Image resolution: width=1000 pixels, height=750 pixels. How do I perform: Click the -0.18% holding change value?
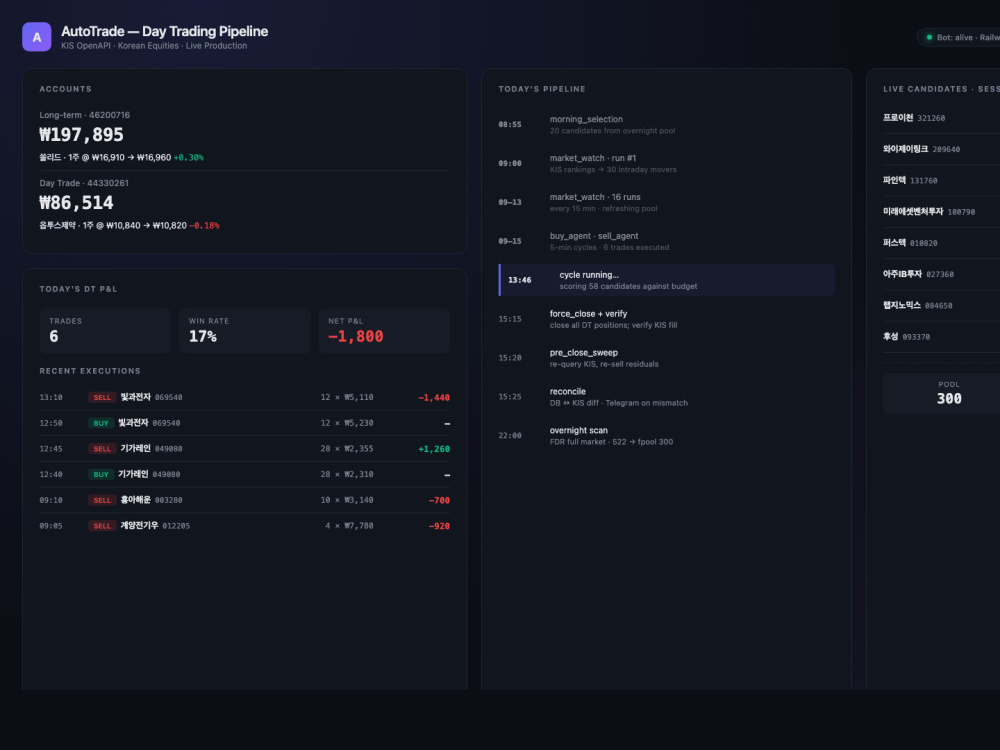click(204, 226)
